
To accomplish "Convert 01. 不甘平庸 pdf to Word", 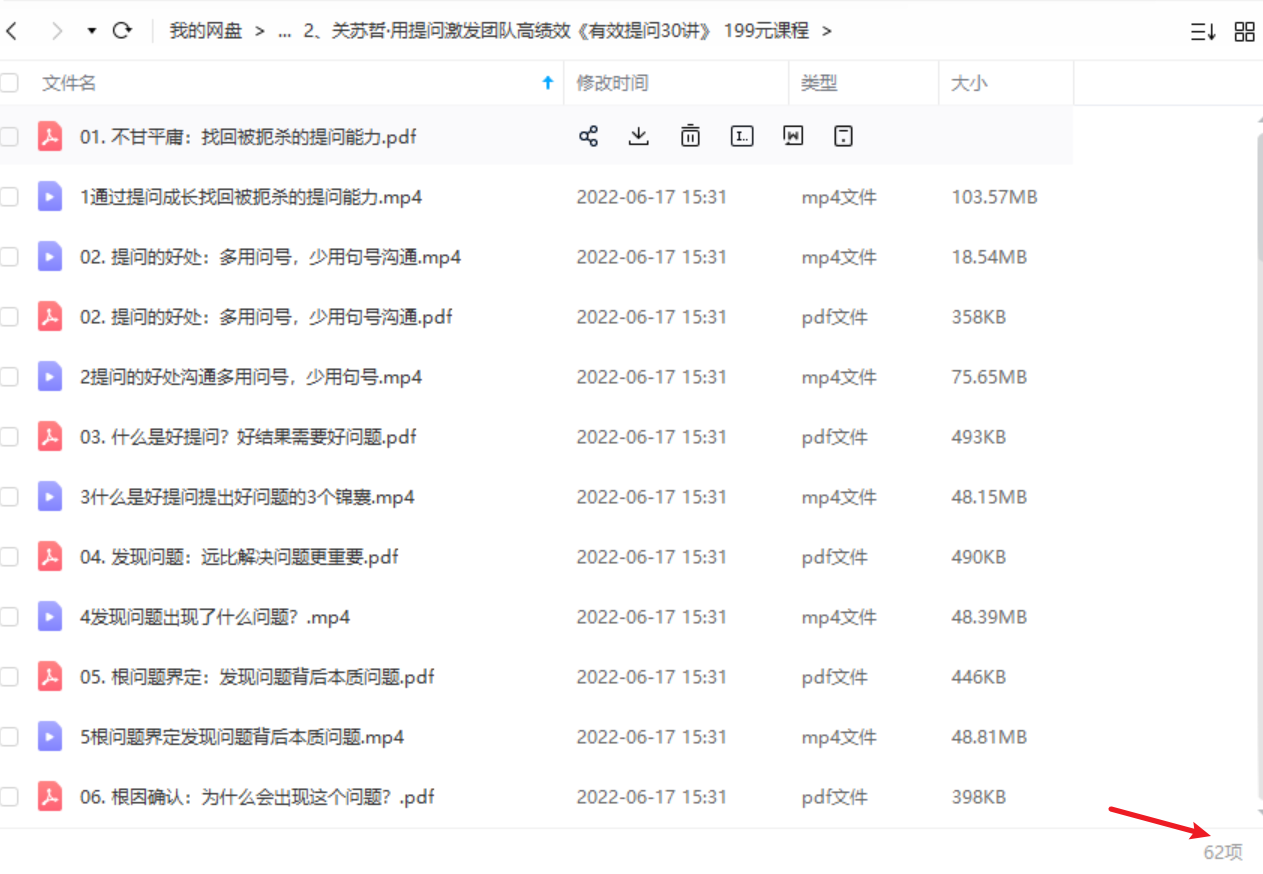I will click(x=793, y=136).
